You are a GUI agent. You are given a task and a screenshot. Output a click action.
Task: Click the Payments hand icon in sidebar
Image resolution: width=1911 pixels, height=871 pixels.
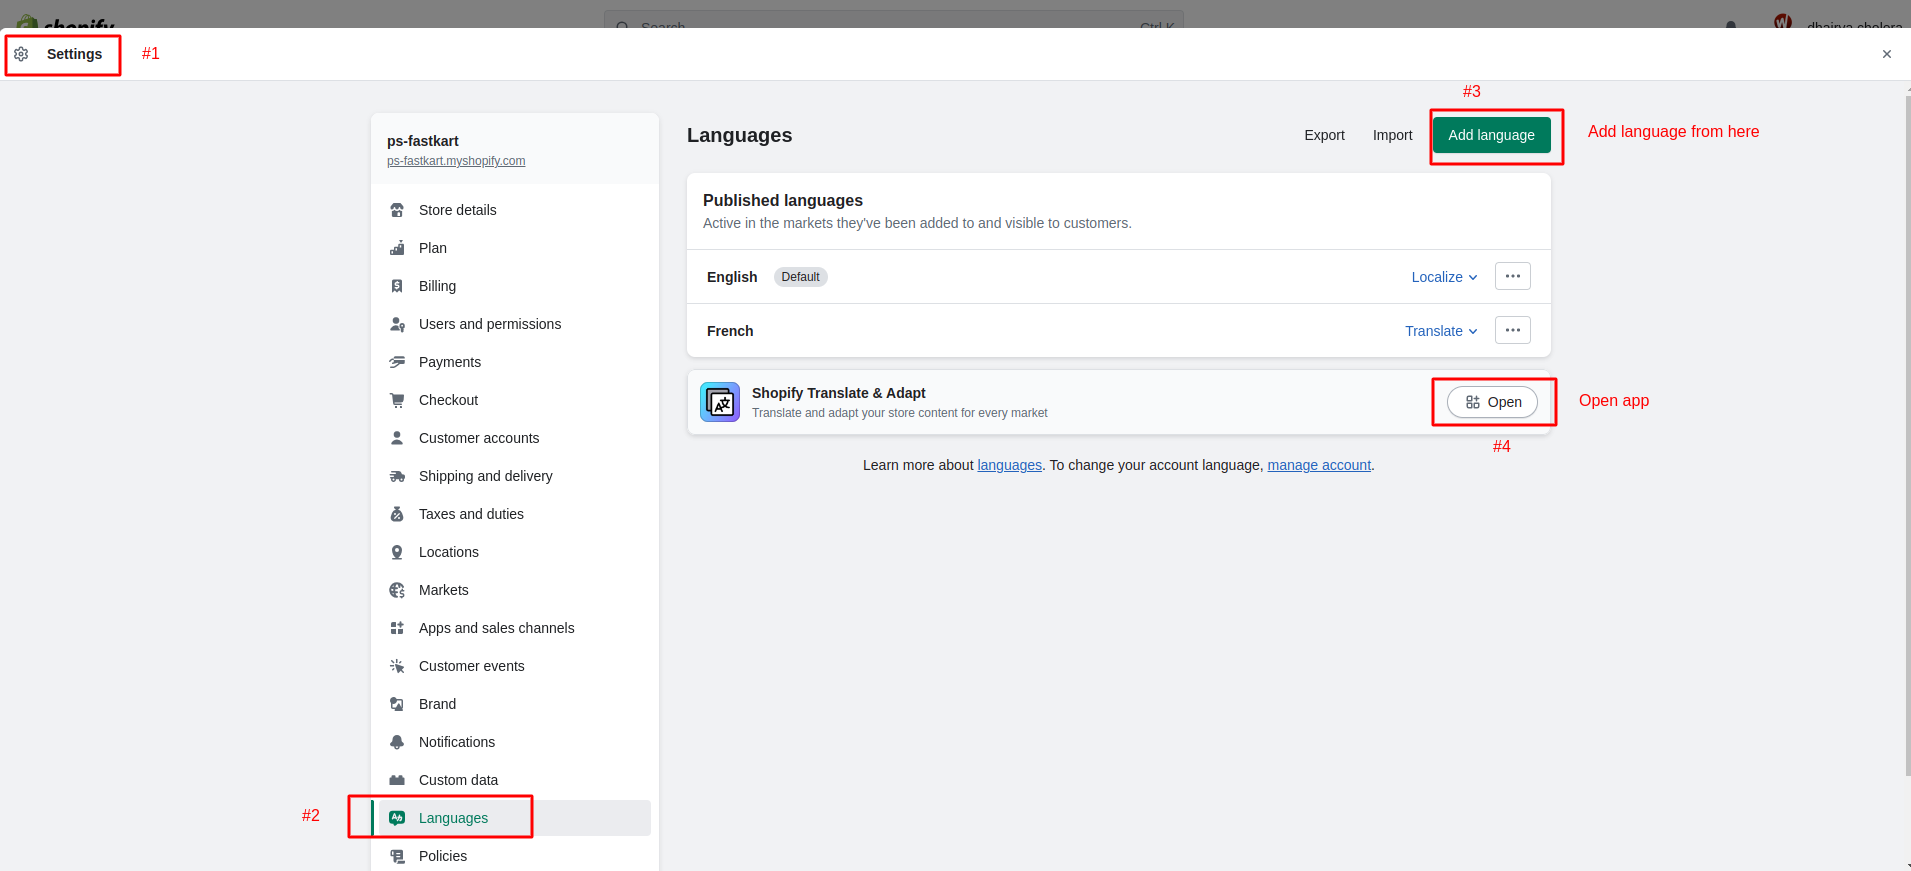(x=397, y=362)
